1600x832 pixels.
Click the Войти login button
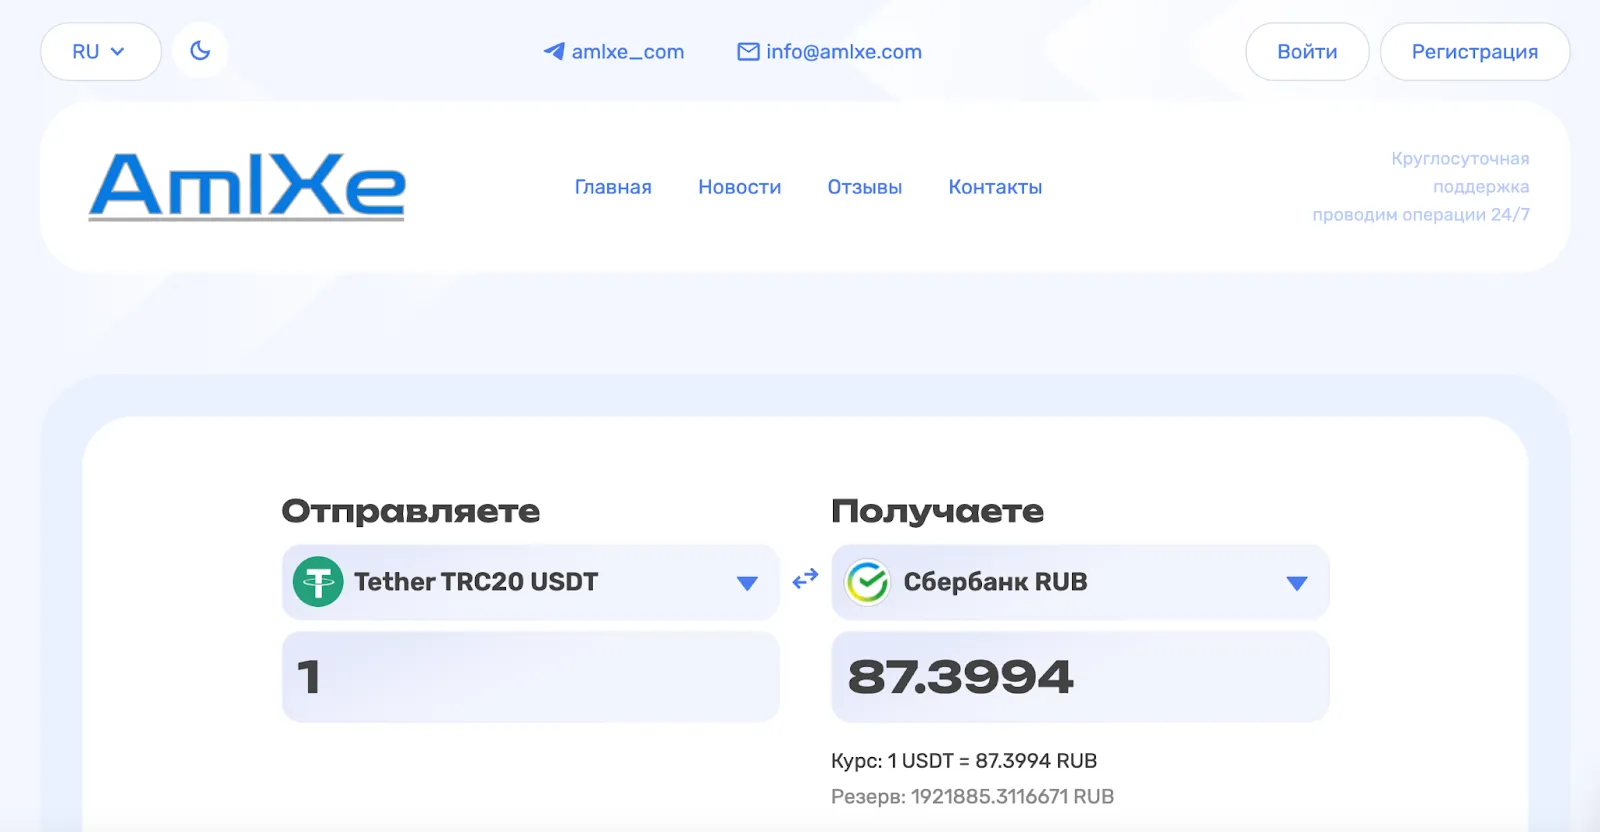[x=1307, y=51]
